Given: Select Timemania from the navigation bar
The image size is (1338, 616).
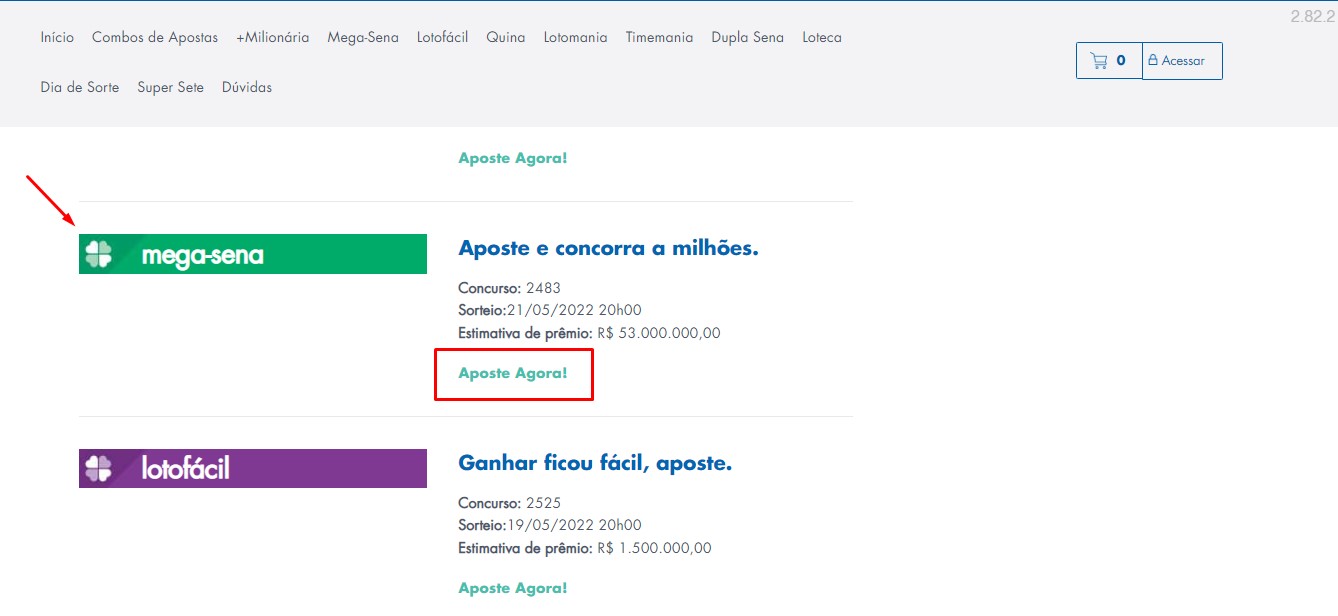Looking at the screenshot, I should 659,37.
